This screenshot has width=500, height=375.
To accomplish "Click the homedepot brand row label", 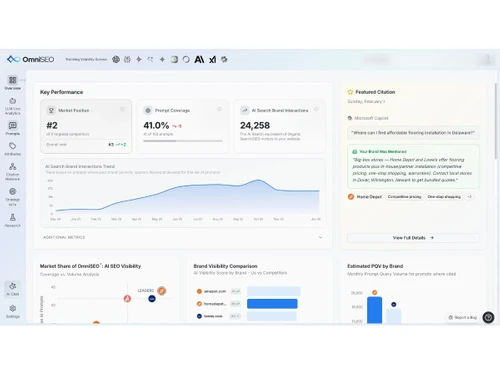I will pos(215,304).
